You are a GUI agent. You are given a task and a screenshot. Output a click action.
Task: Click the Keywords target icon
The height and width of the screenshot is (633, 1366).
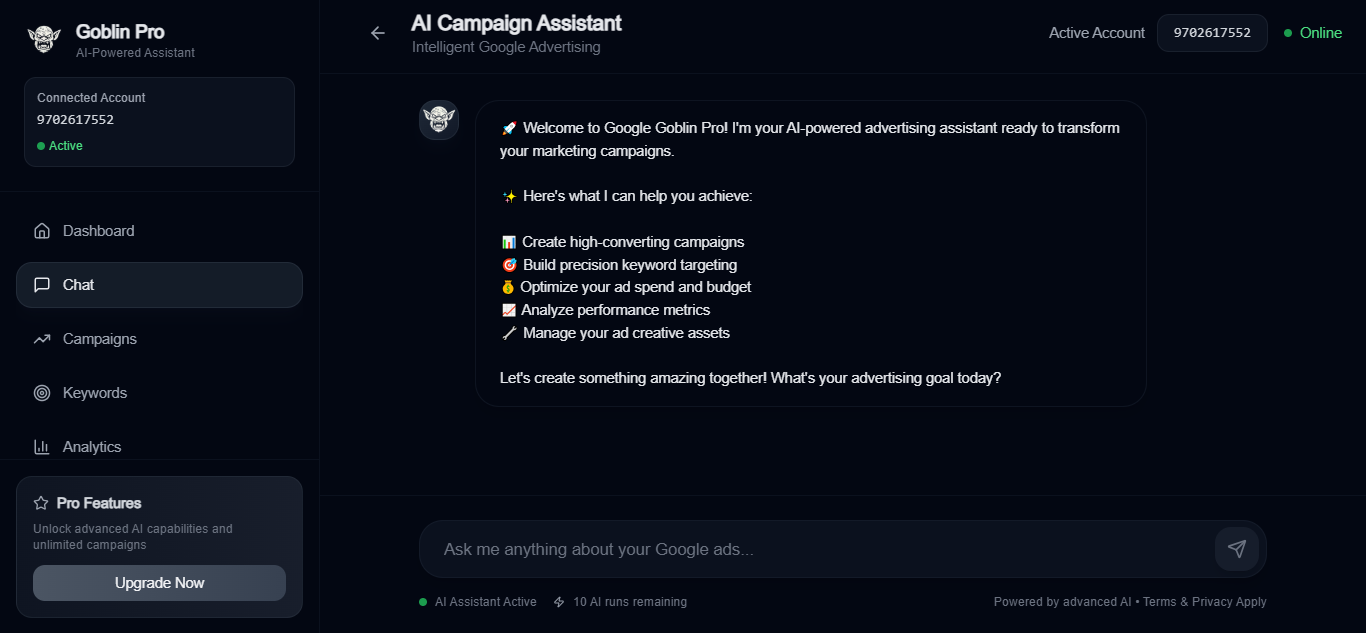[x=42, y=393]
